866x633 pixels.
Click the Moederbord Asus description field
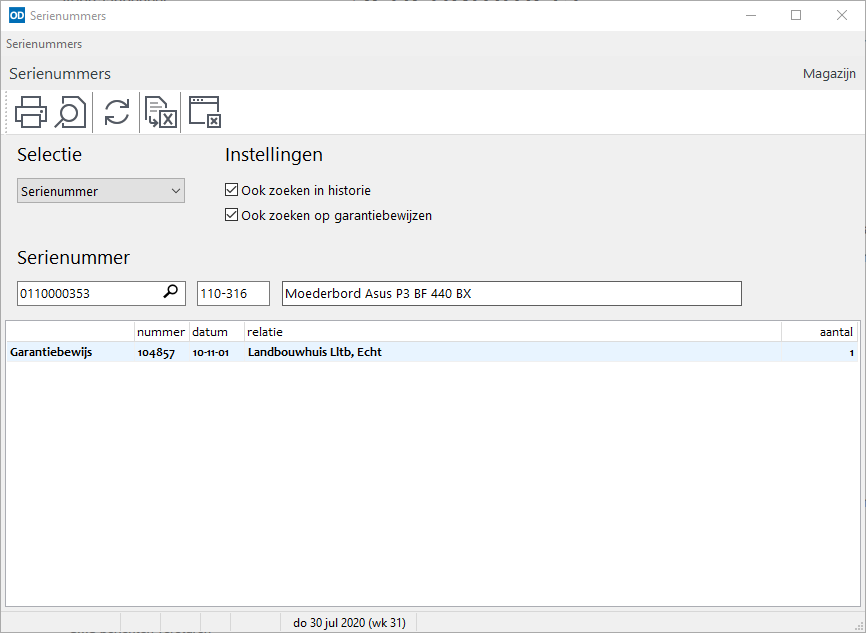pyautogui.click(x=511, y=293)
